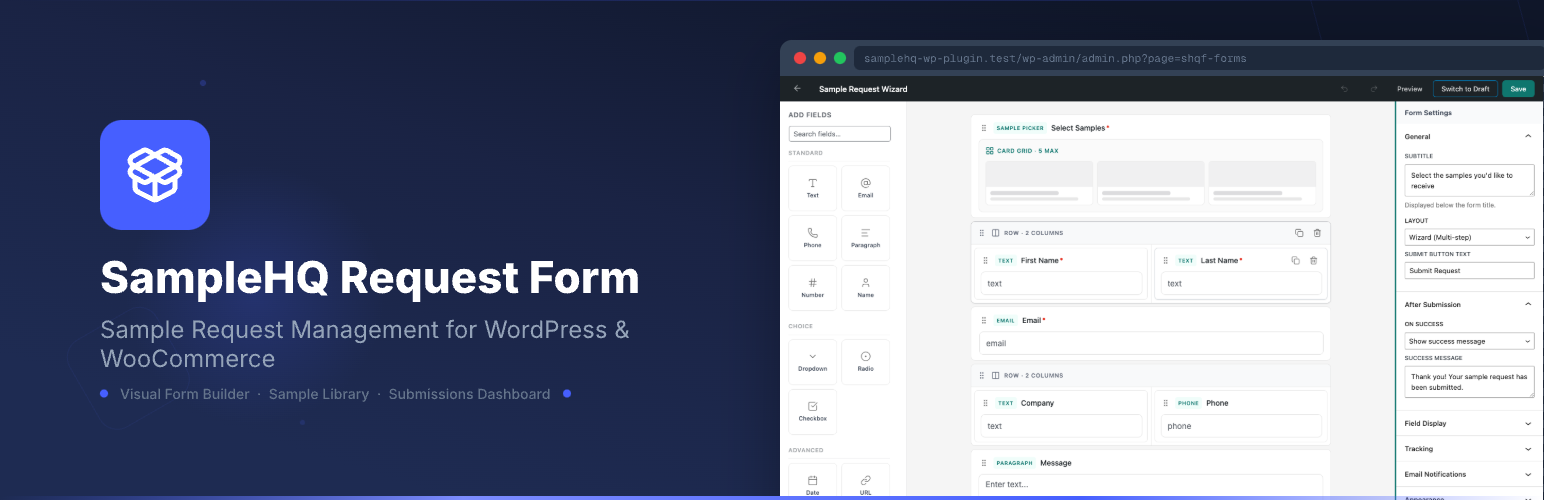Add a Radio field from Choice section

[865, 362]
